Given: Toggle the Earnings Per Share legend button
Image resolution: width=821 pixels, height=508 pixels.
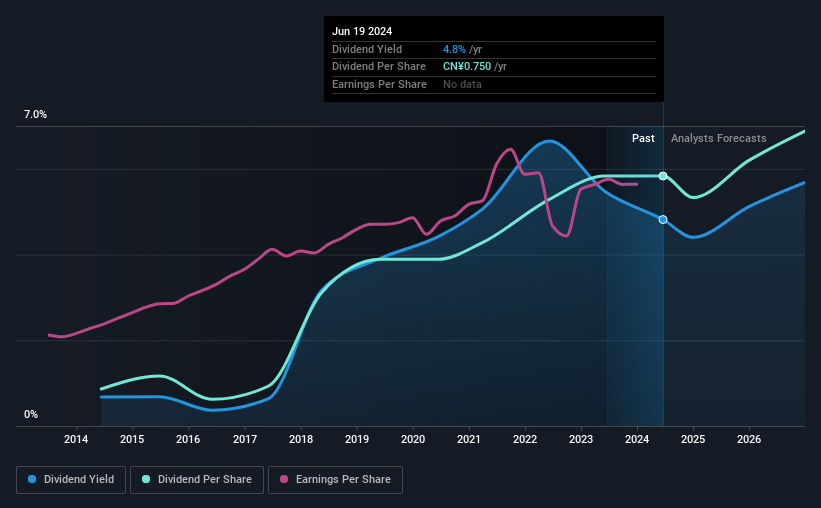Looking at the screenshot, I should pyautogui.click(x=335, y=480).
